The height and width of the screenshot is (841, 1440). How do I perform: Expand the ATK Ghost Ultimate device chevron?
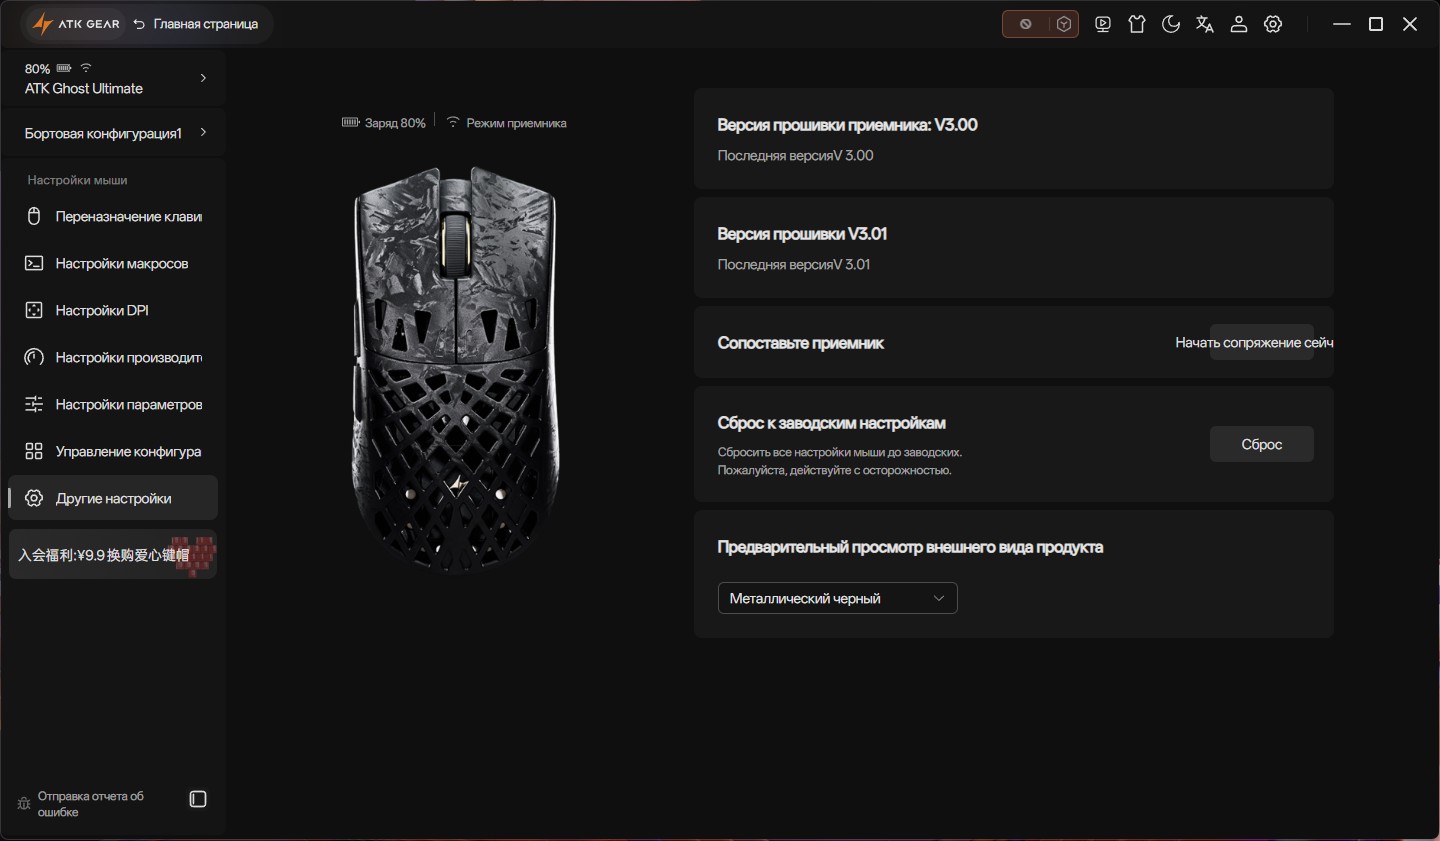(x=203, y=78)
